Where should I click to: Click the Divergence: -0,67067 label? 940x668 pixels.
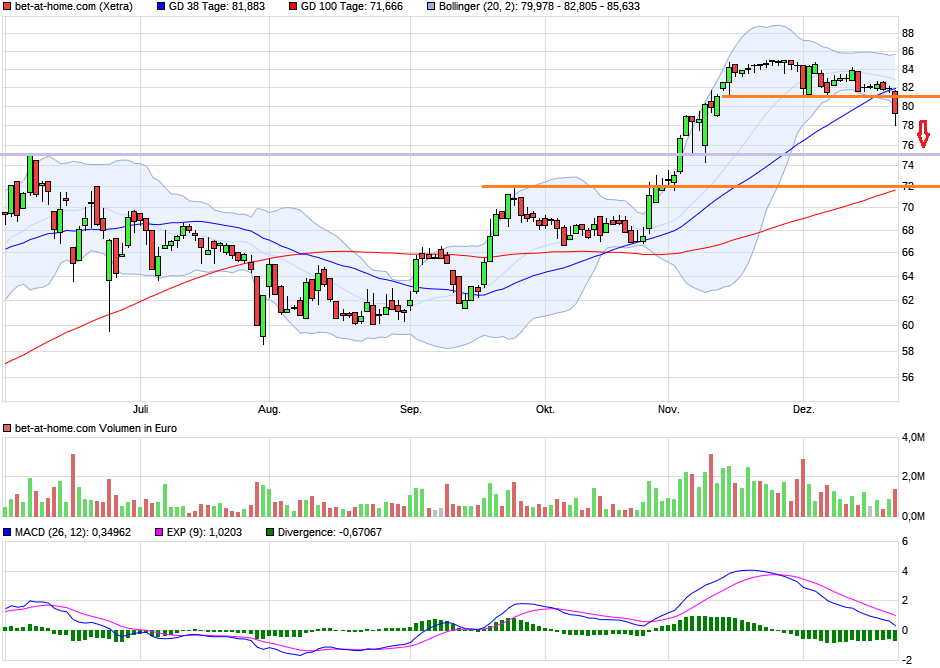tap(330, 533)
